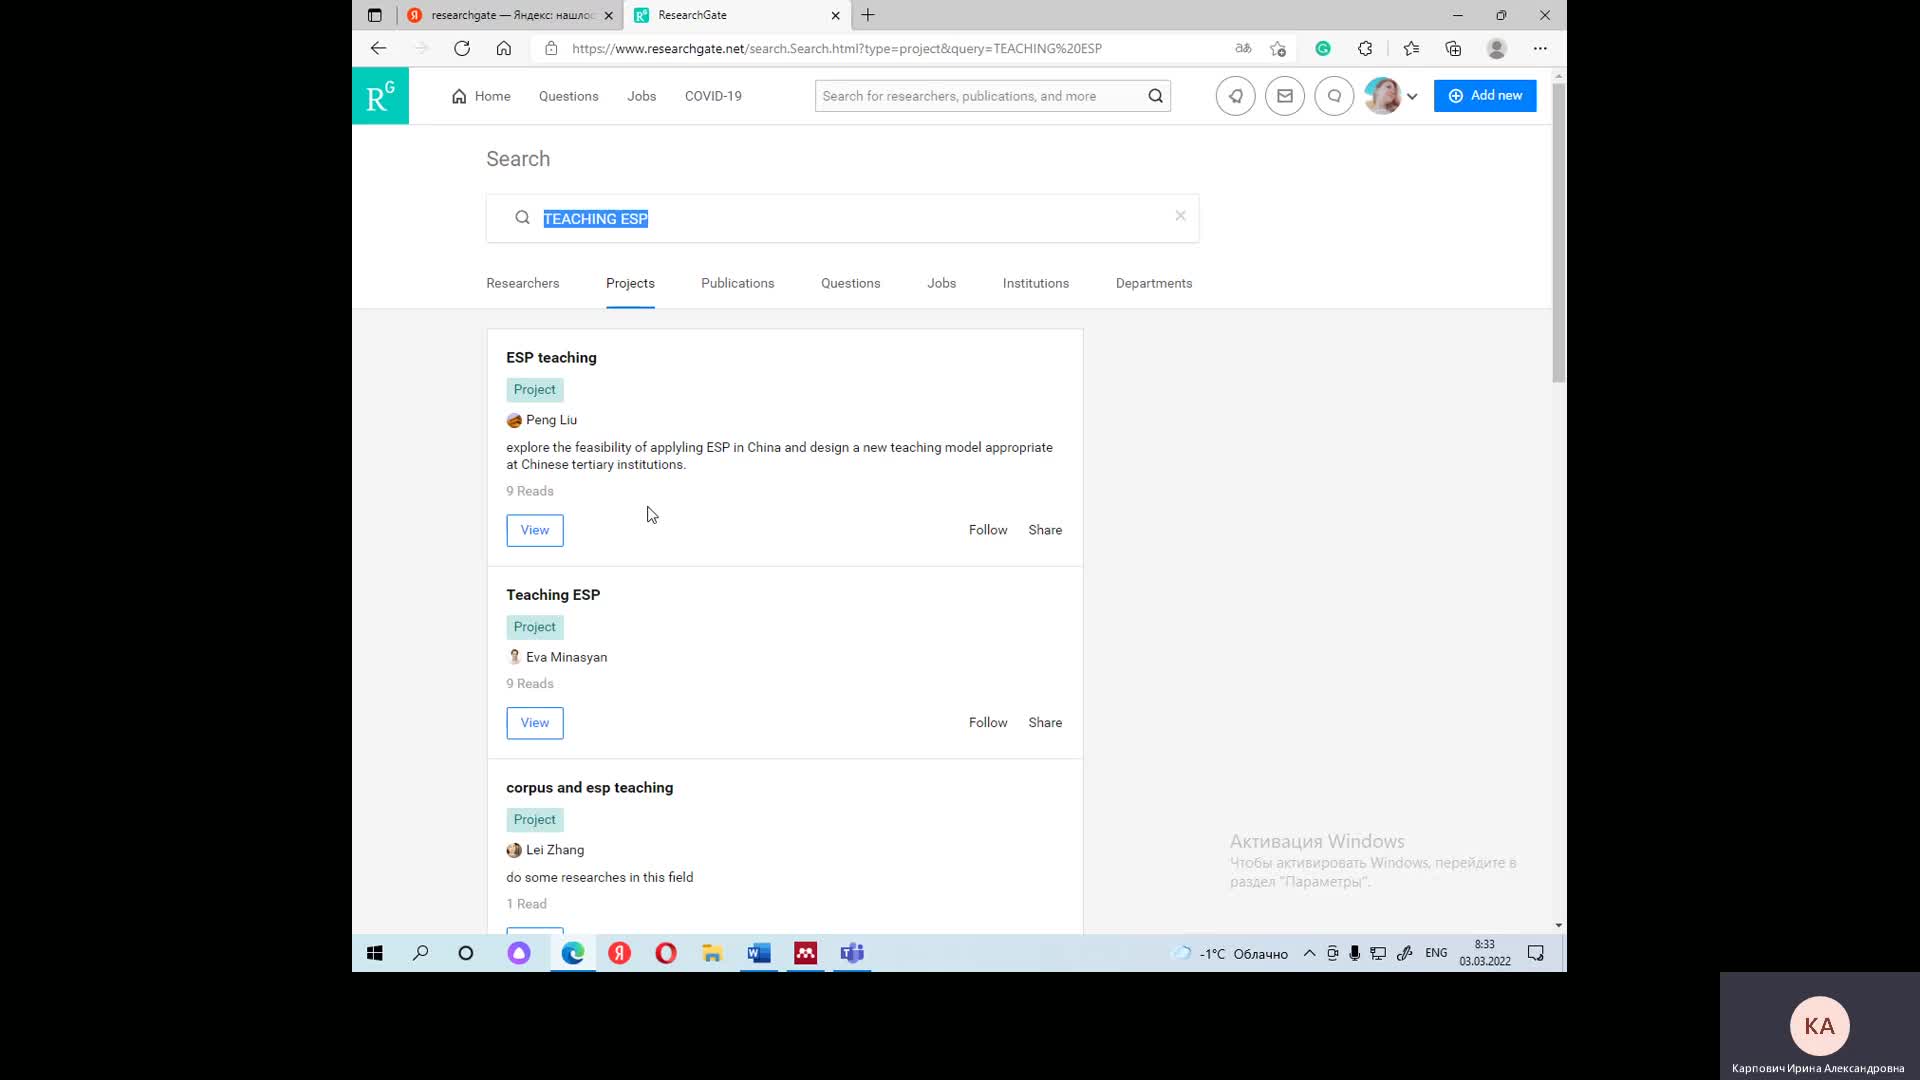Go to Home in navigation
This screenshot has width=1920, height=1080.
pos(481,96)
